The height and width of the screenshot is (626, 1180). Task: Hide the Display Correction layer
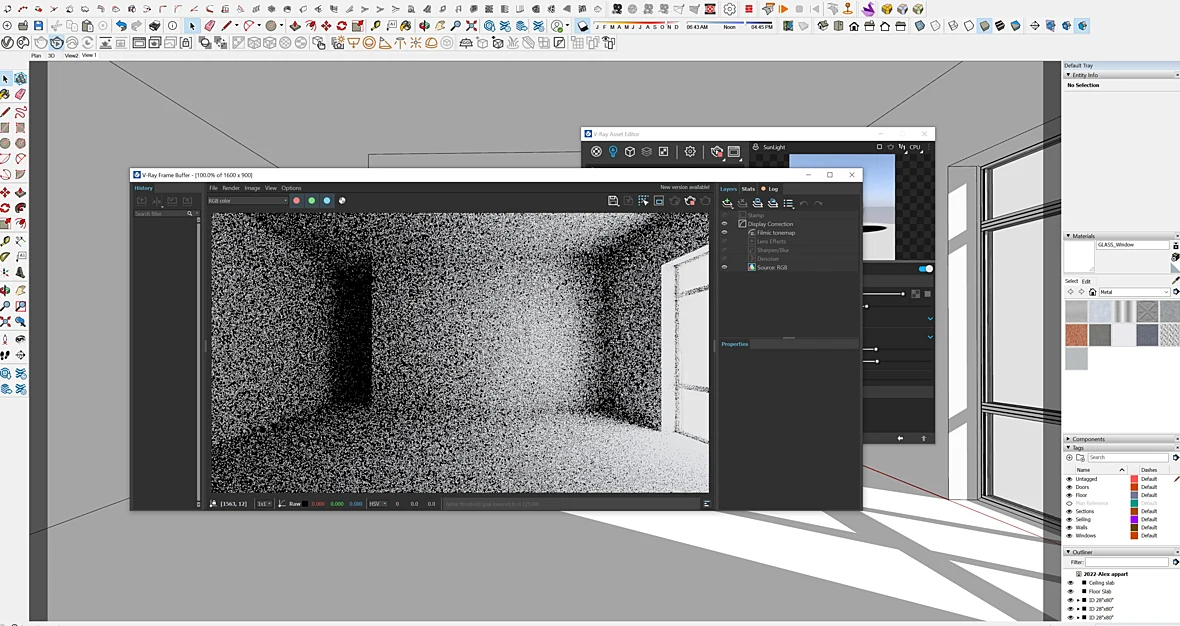click(x=724, y=223)
